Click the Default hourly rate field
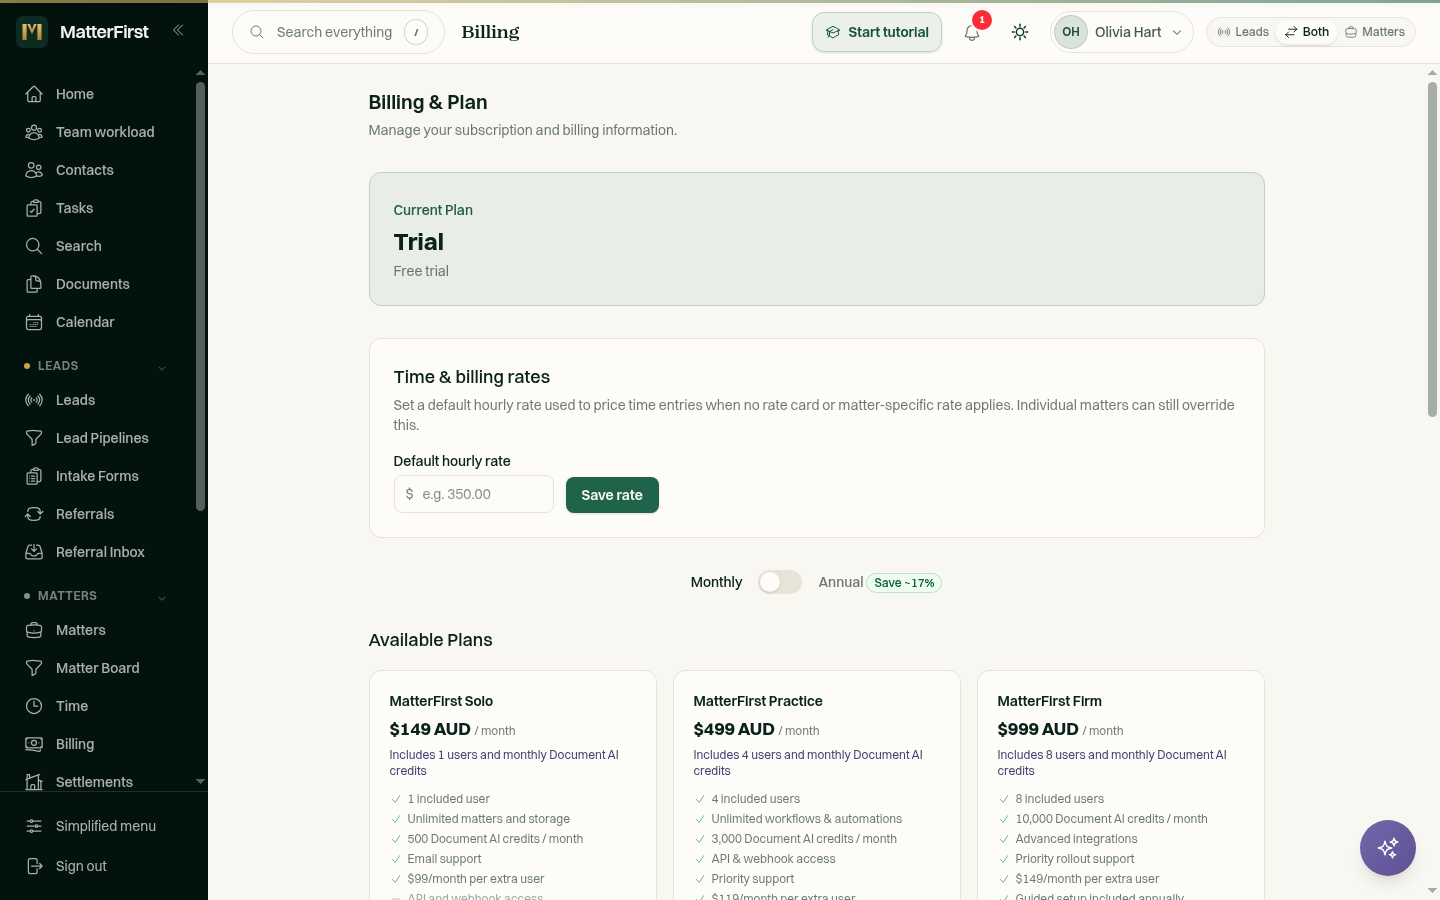Viewport: 1440px width, 900px height. pos(474,494)
